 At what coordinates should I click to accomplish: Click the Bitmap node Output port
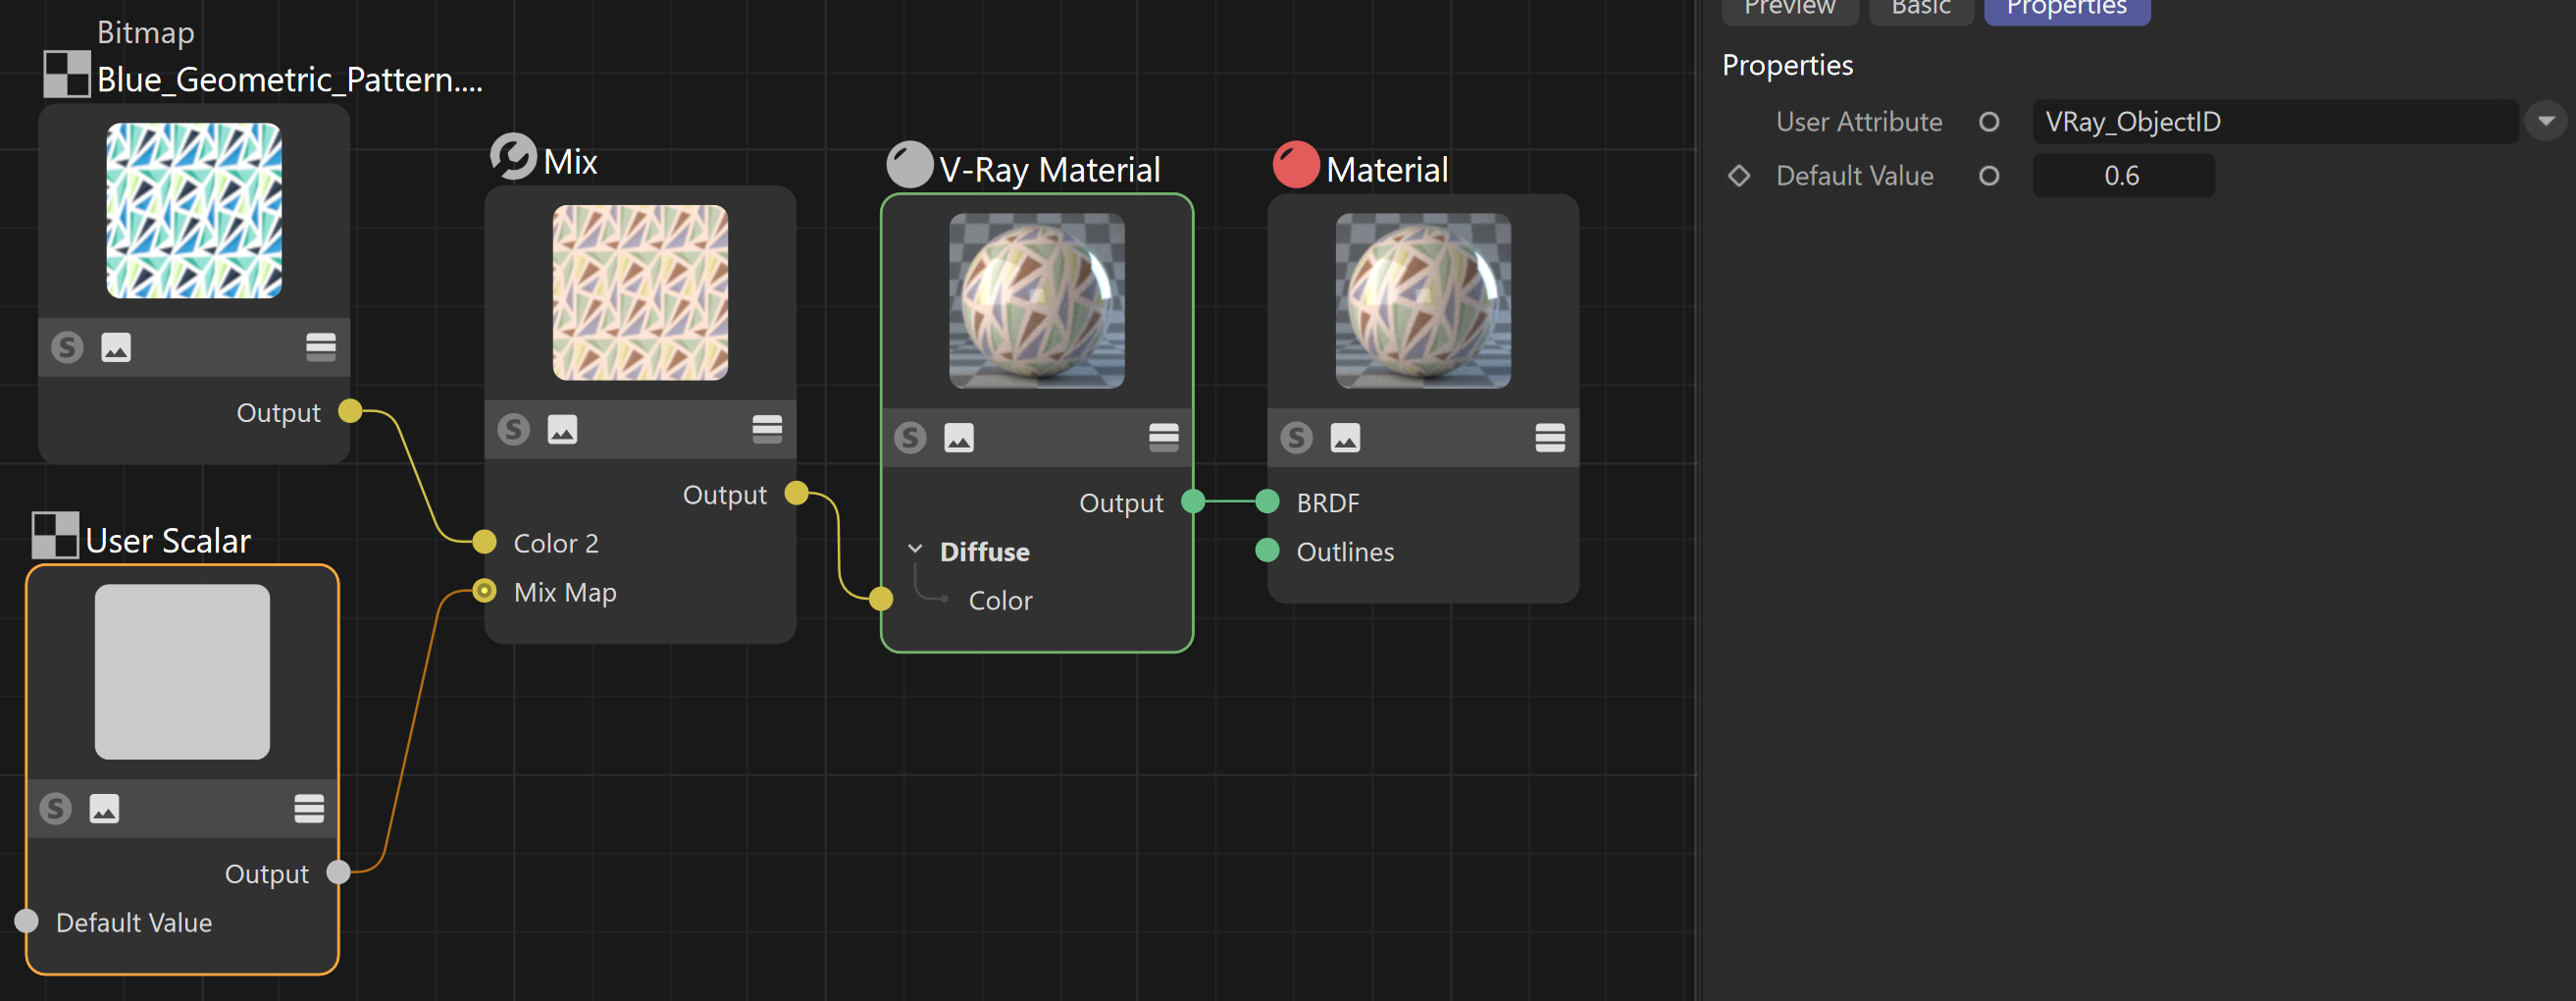click(x=350, y=411)
